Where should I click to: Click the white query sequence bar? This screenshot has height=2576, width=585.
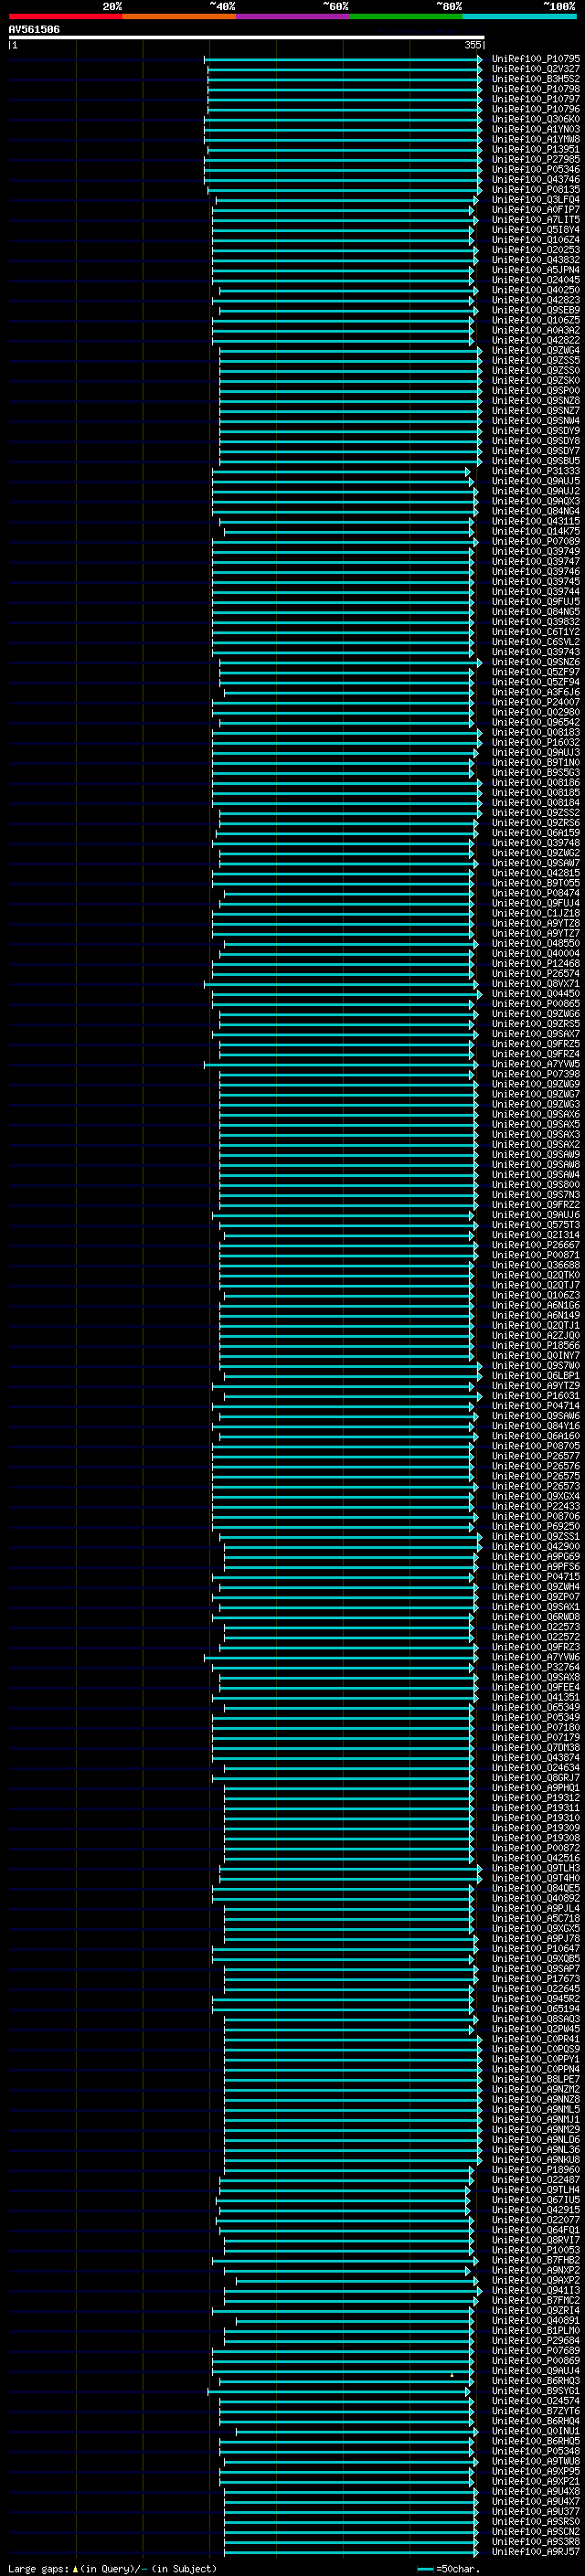point(247,38)
